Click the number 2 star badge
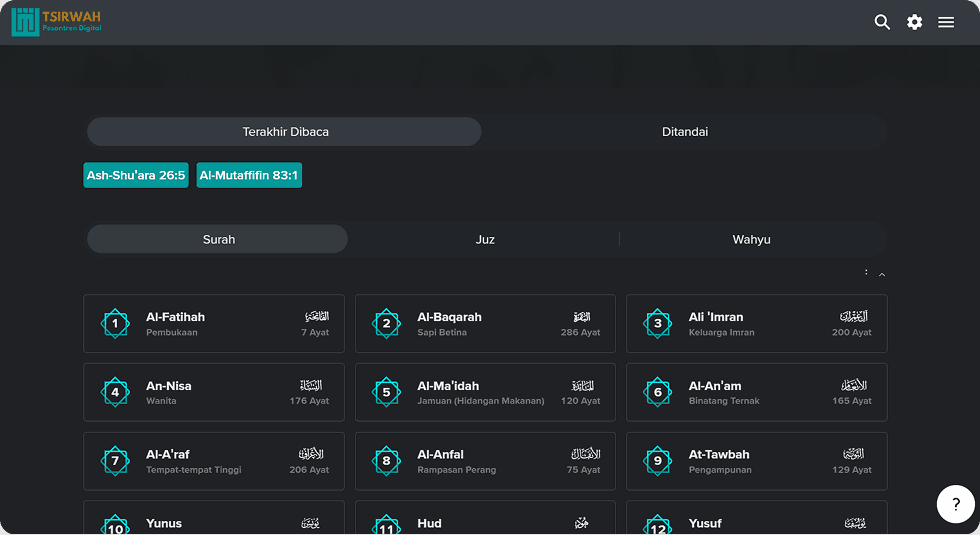Image resolution: width=980 pixels, height=535 pixels. click(386, 324)
